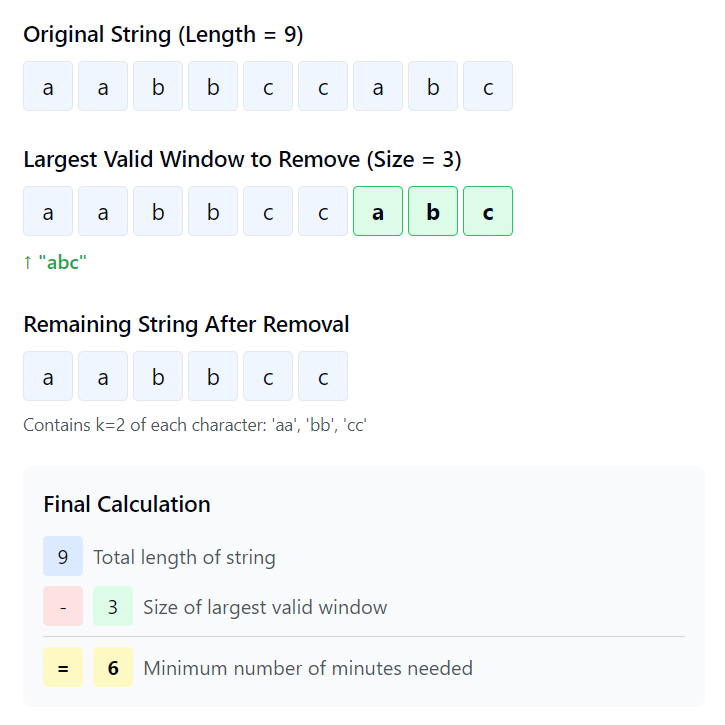Screen dimensions: 725x725
Task: Click the blue '9' total length badge
Action: pos(63,557)
